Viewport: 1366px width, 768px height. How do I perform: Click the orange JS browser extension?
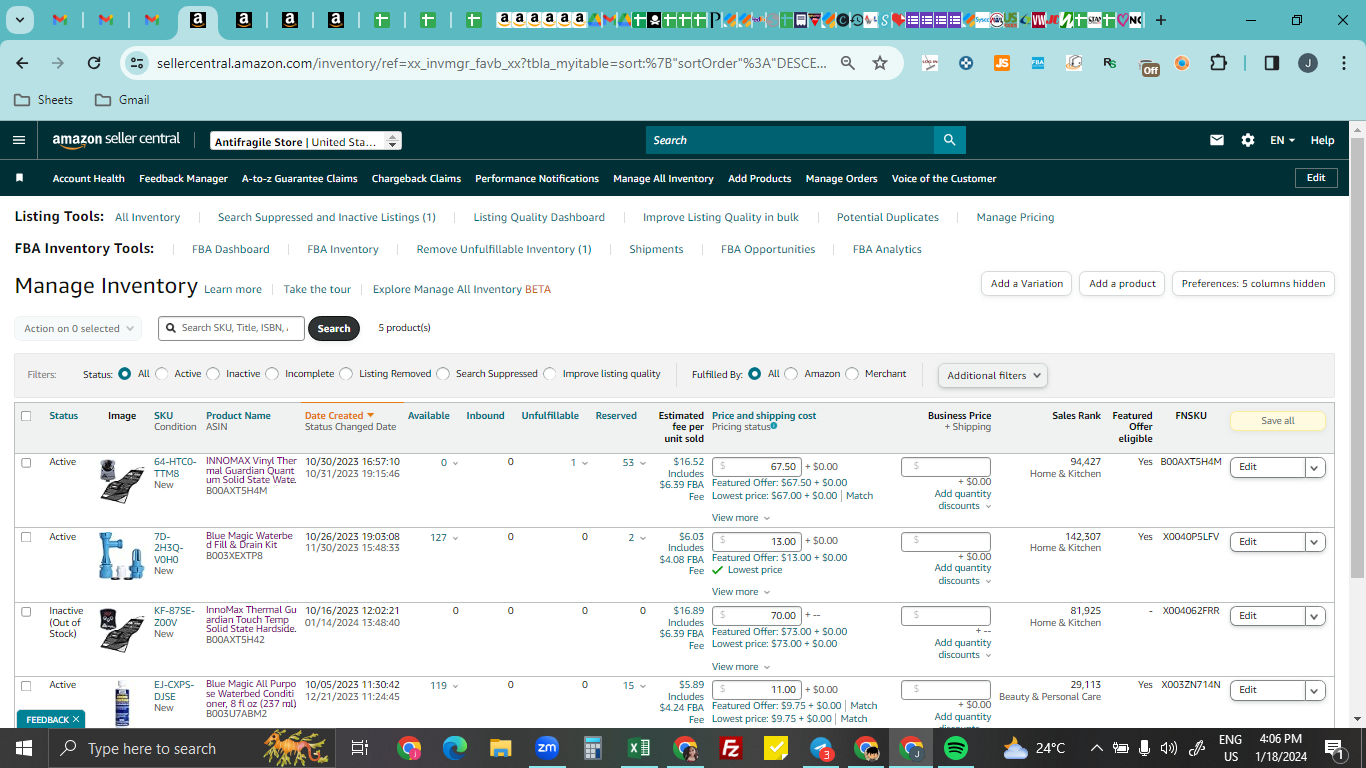click(x=1001, y=63)
